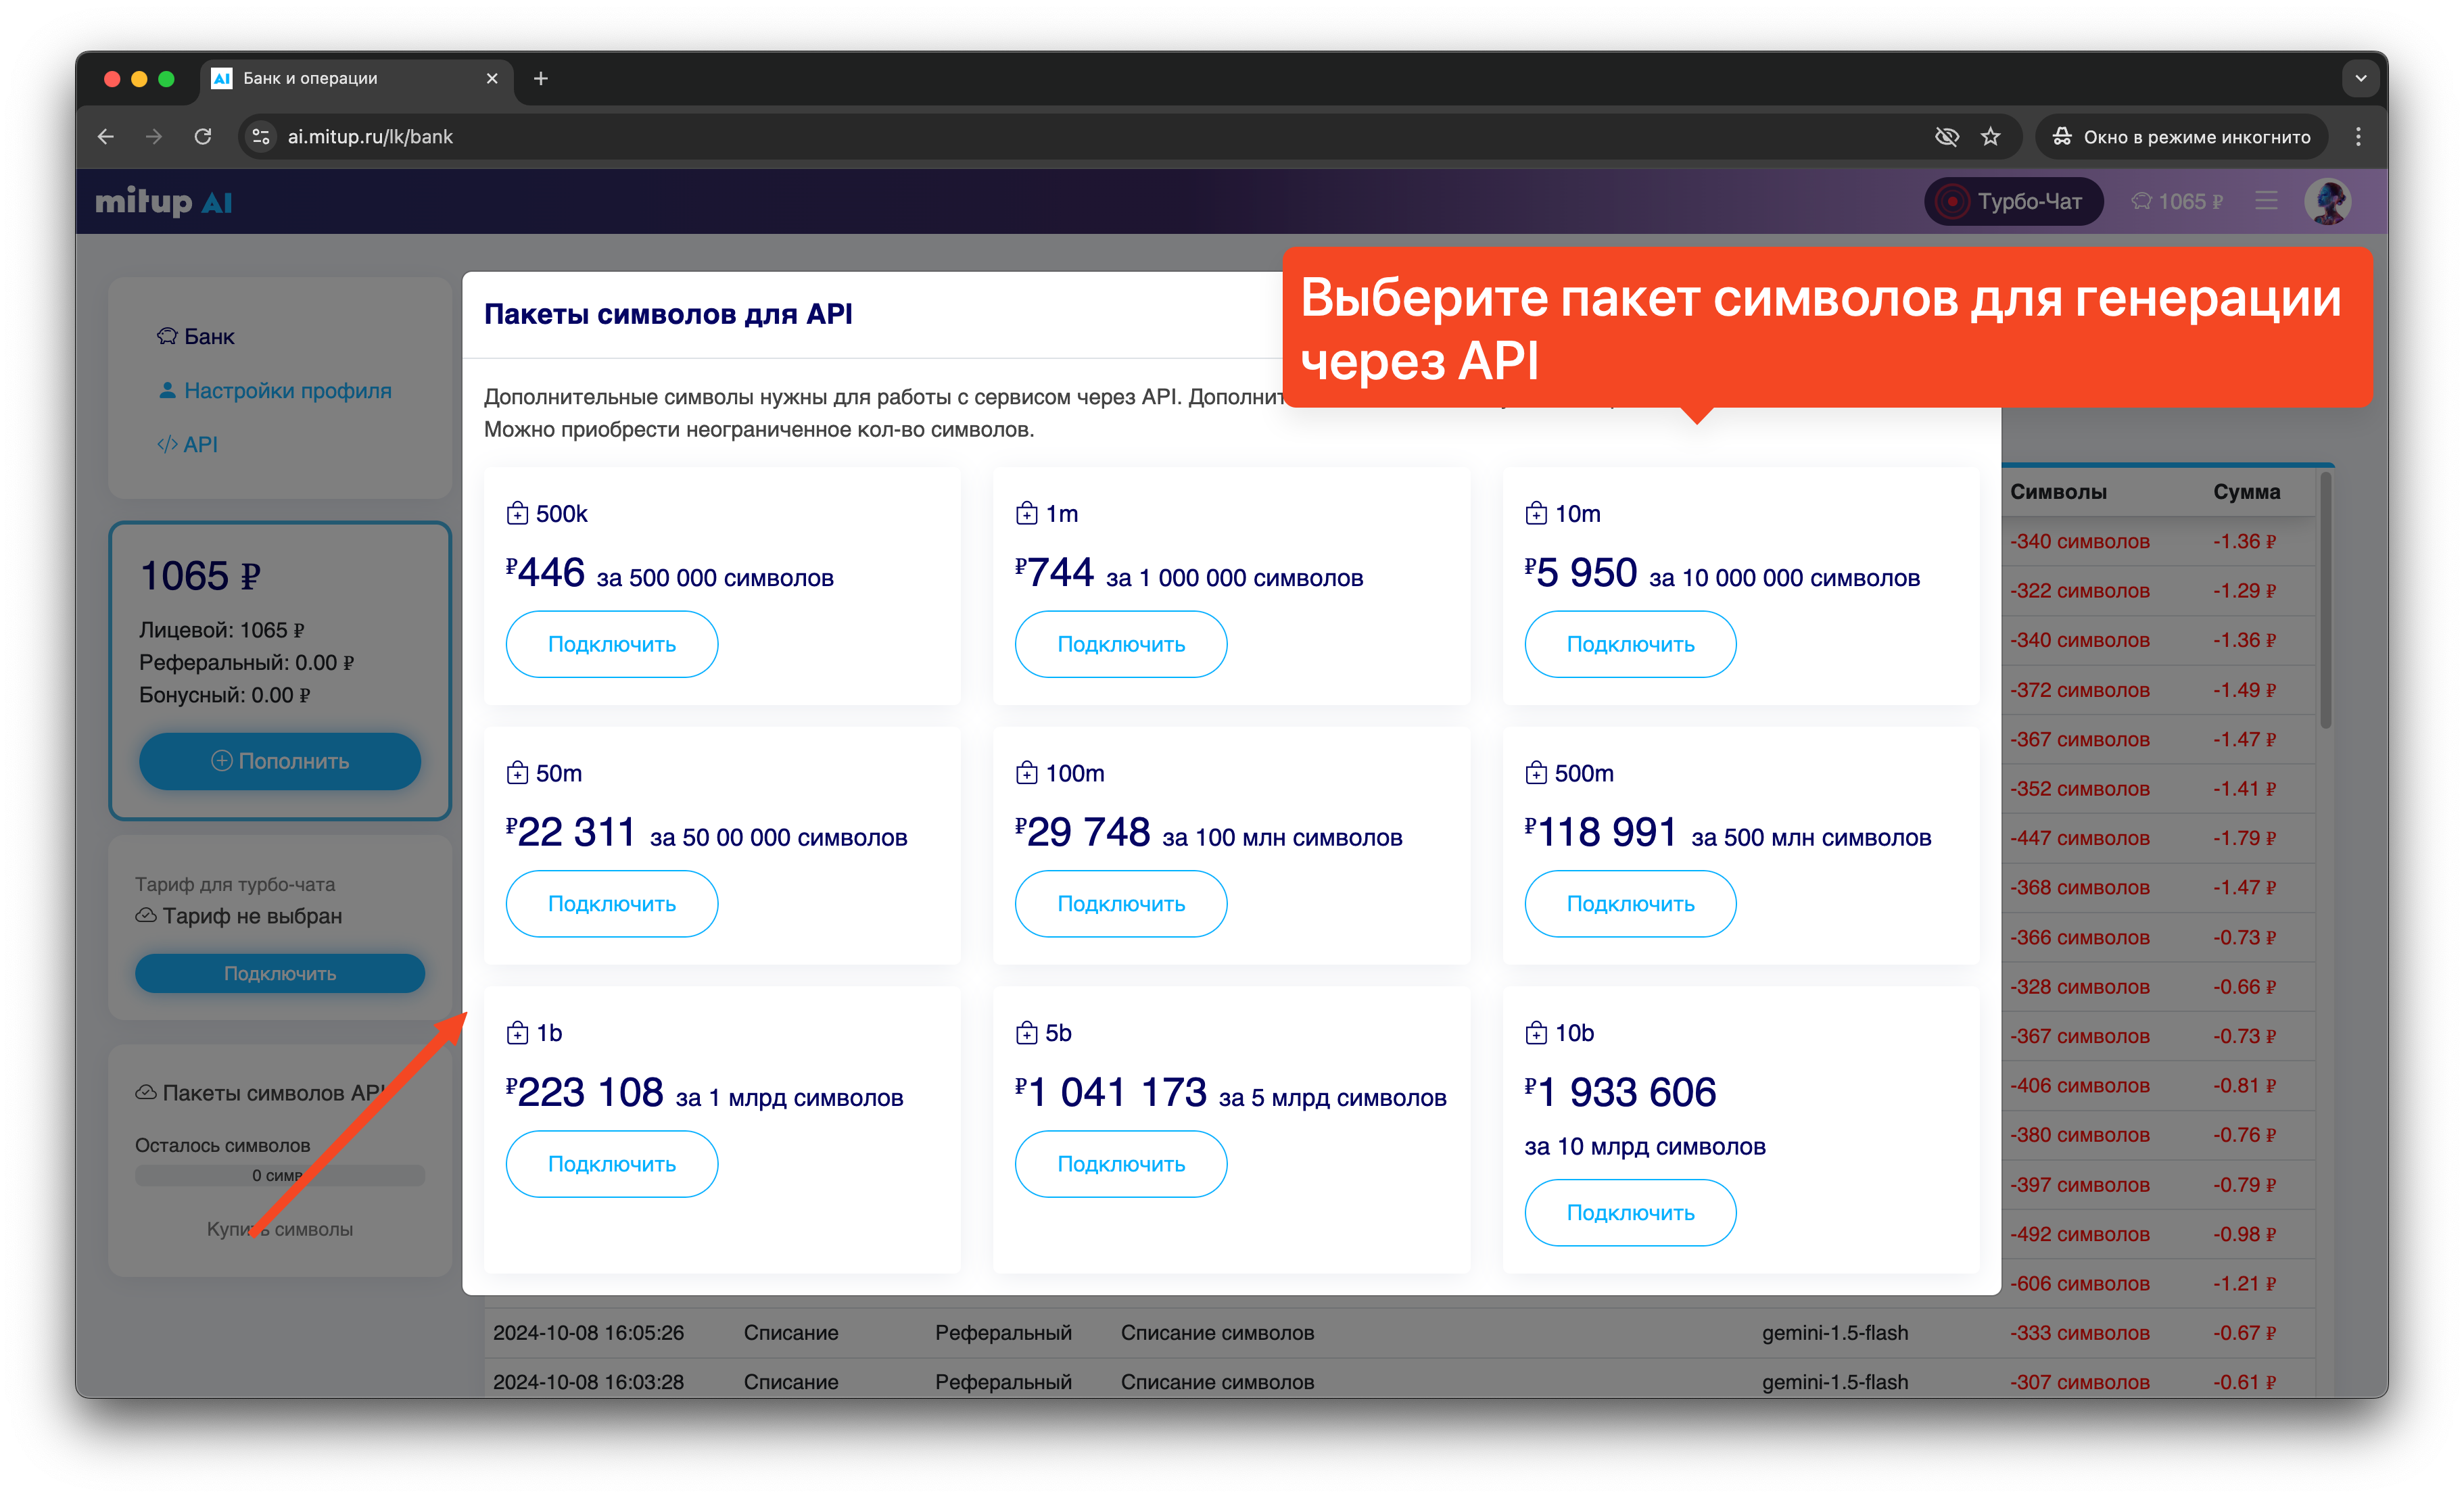Open a new browser tab with the plus
Screen dimensions: 2464x1498
541,78
